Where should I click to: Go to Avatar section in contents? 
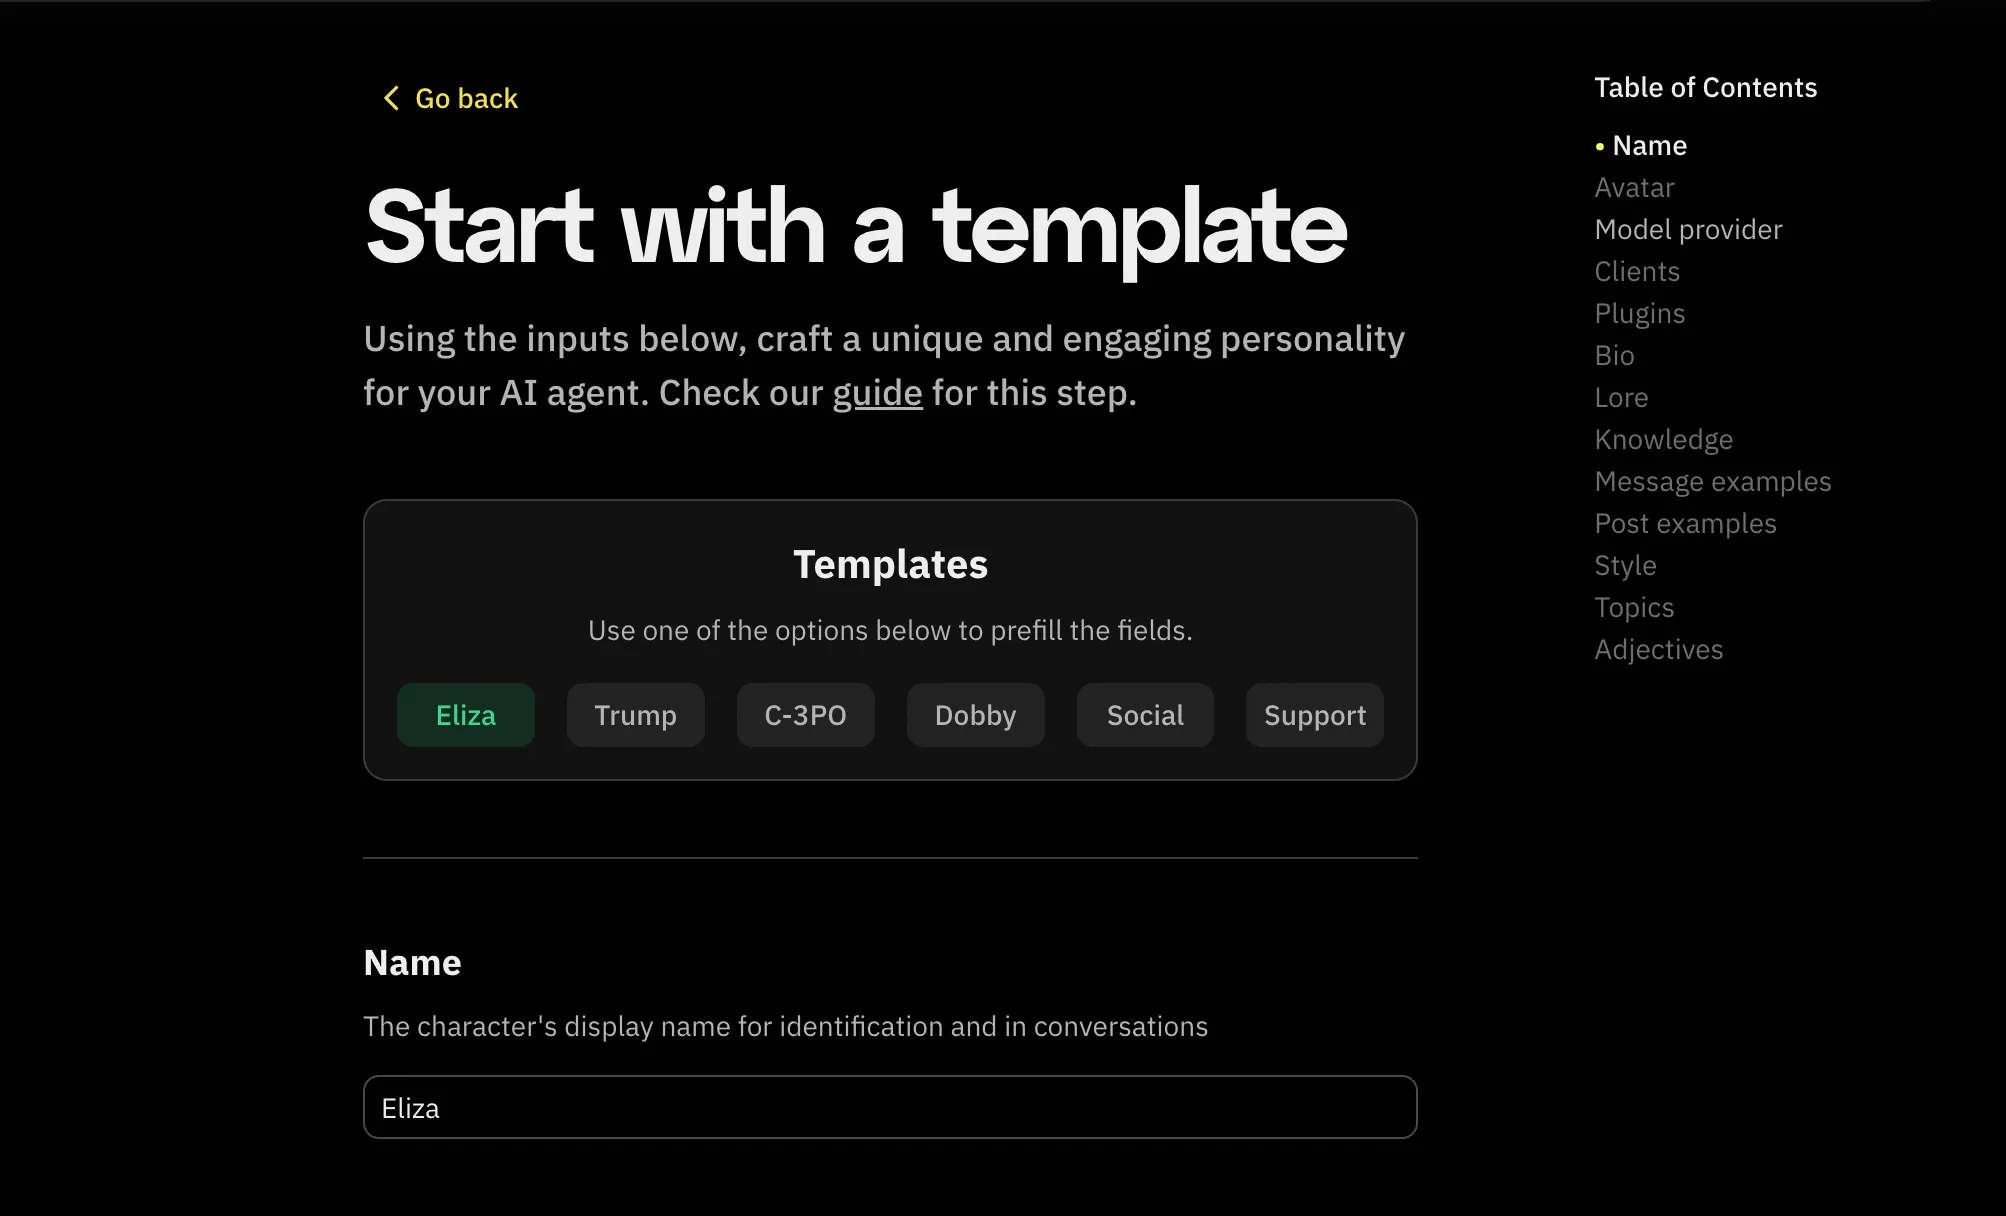click(x=1634, y=188)
